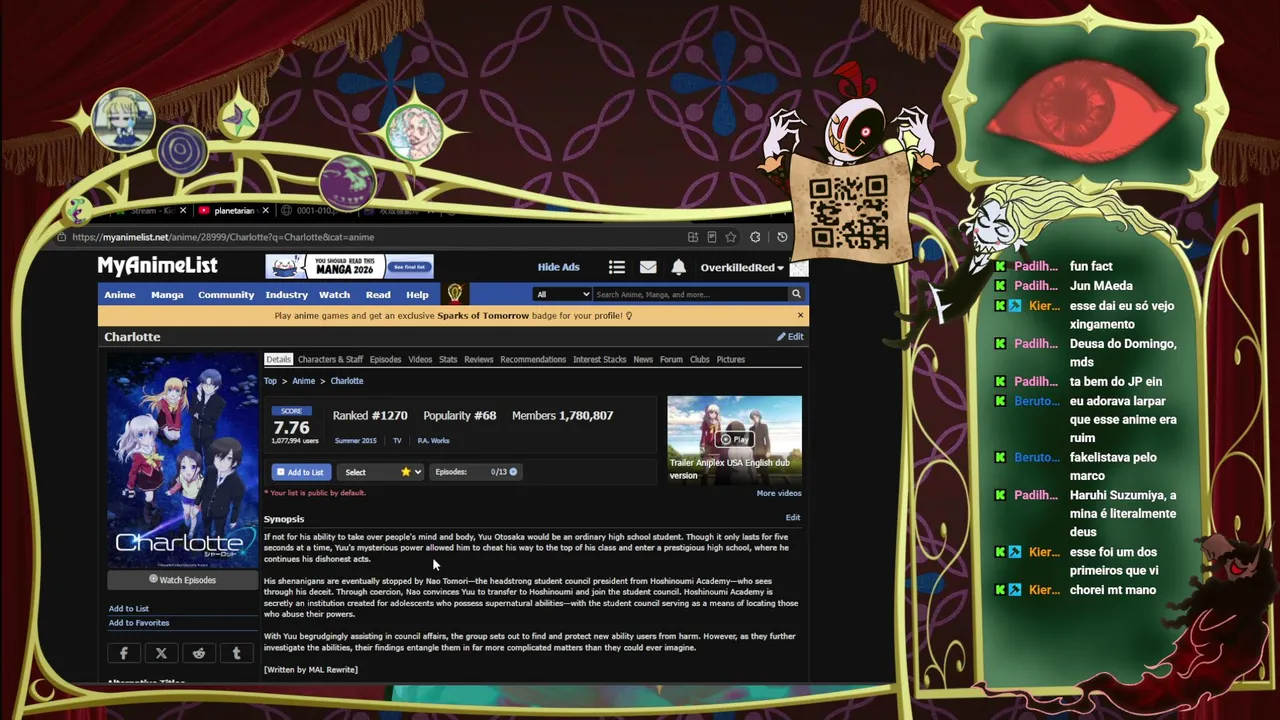Click the pencil Edit link beside Charlotte title
Screen dimensions: 1280x720
790,337
